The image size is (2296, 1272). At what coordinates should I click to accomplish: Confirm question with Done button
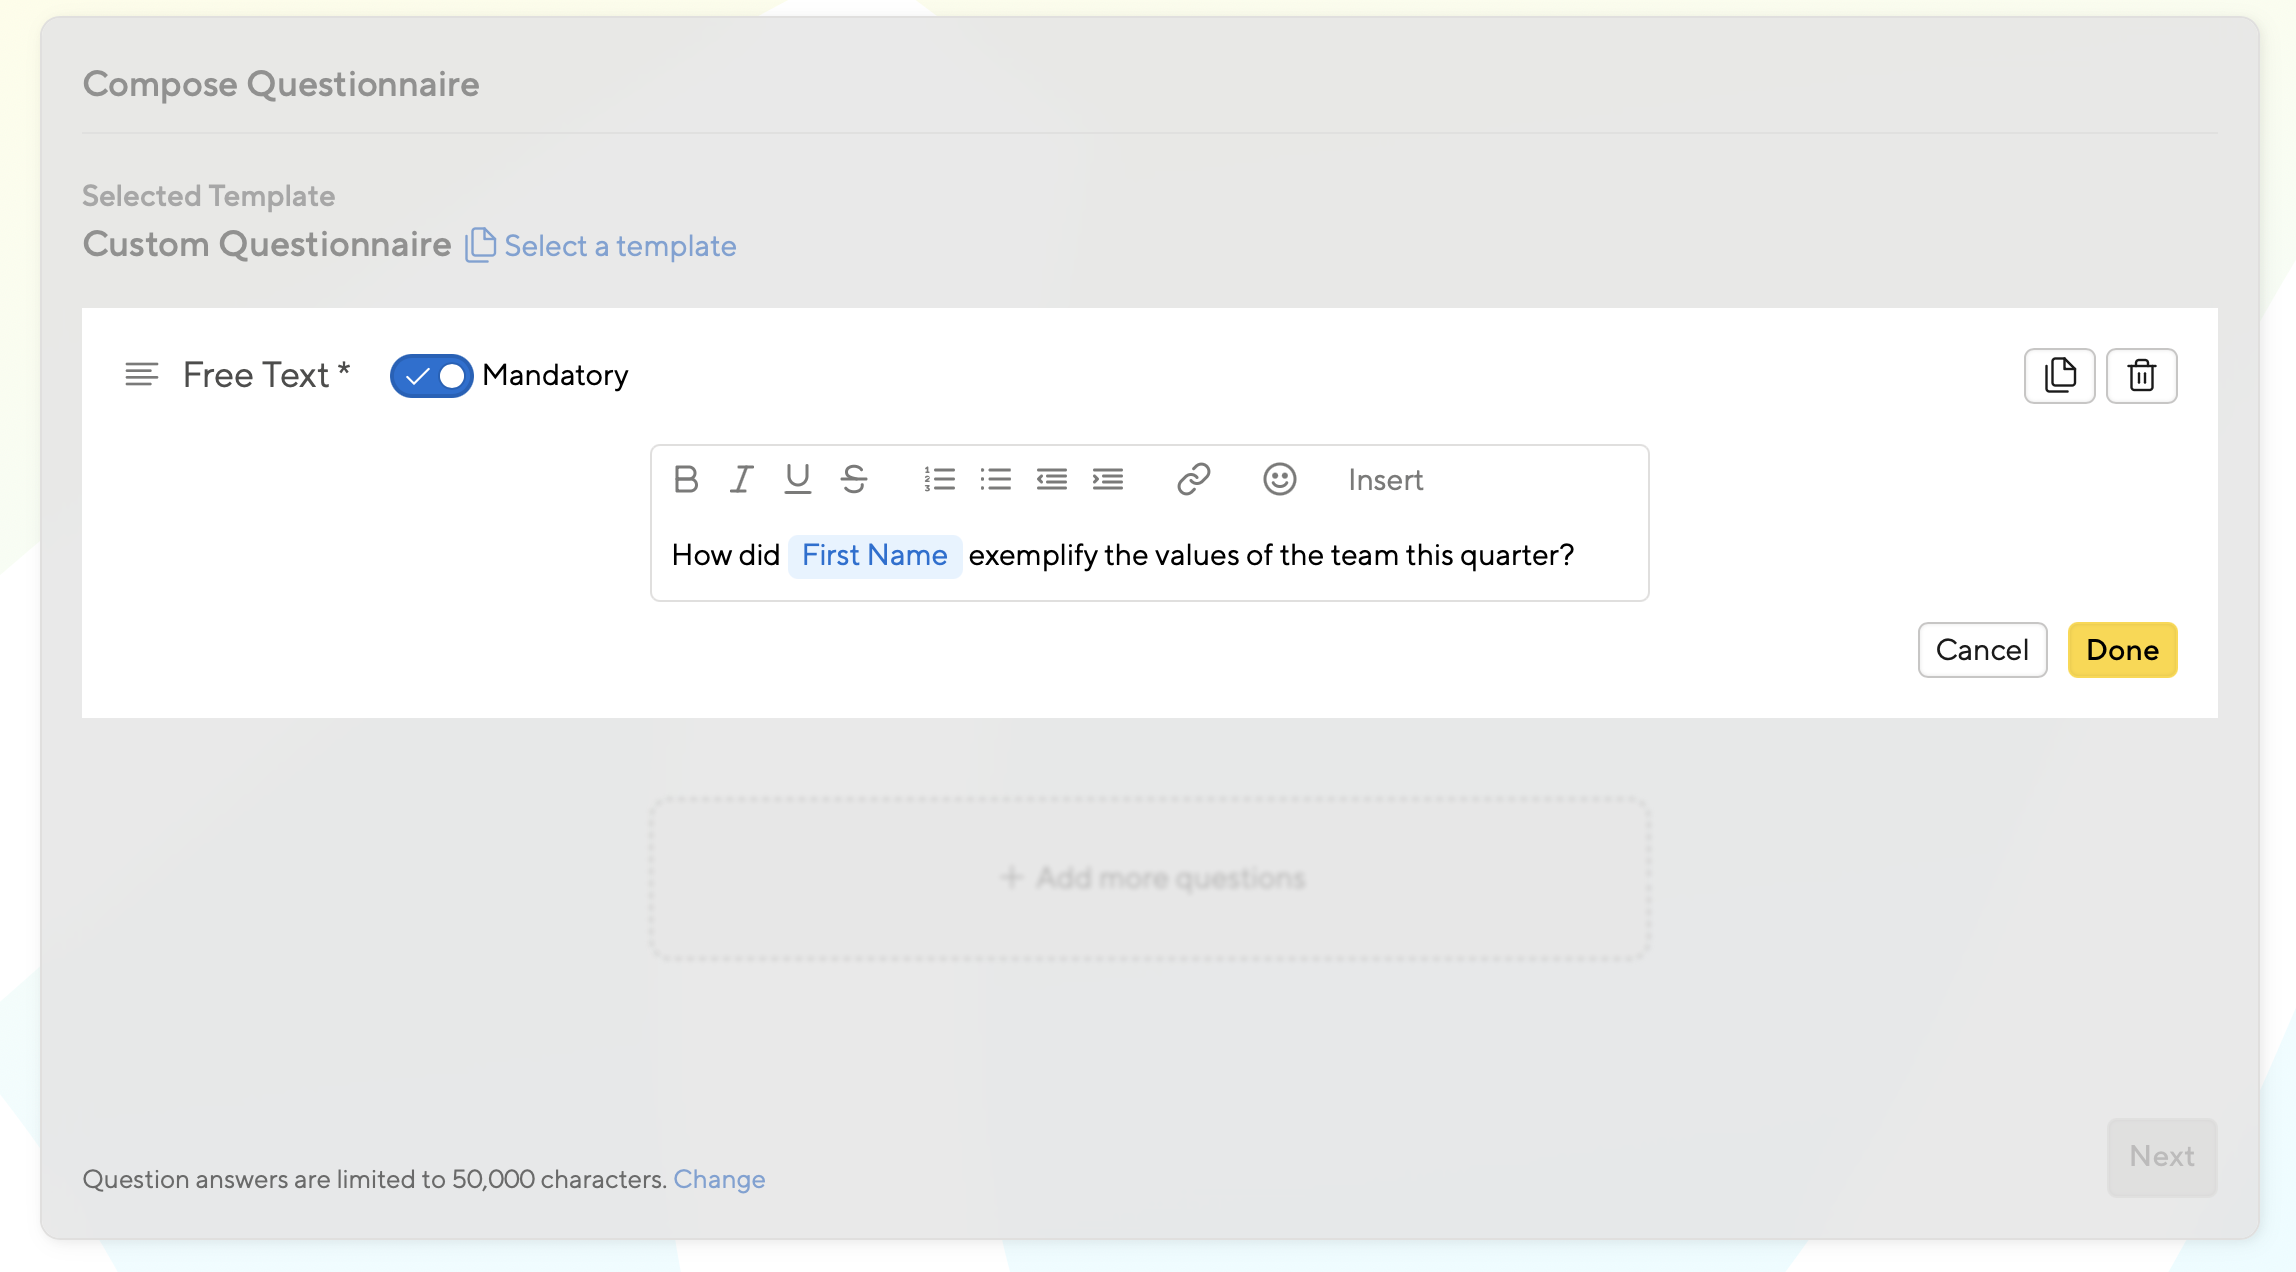coord(2122,650)
